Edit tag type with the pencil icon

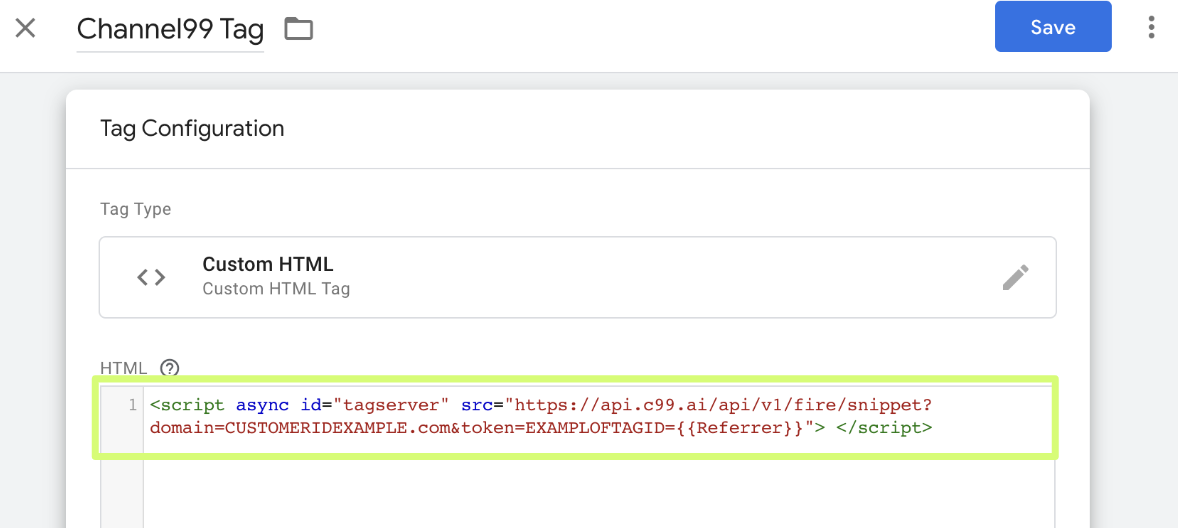(1016, 277)
